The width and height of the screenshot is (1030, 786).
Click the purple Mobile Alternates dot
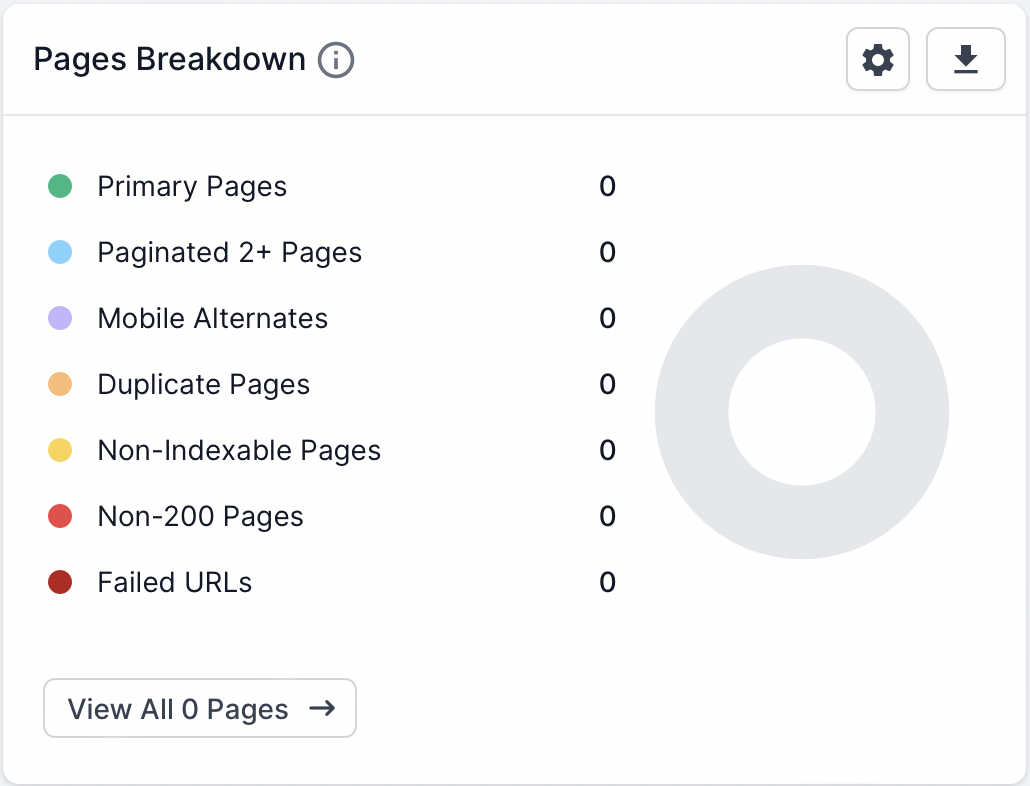click(x=60, y=318)
